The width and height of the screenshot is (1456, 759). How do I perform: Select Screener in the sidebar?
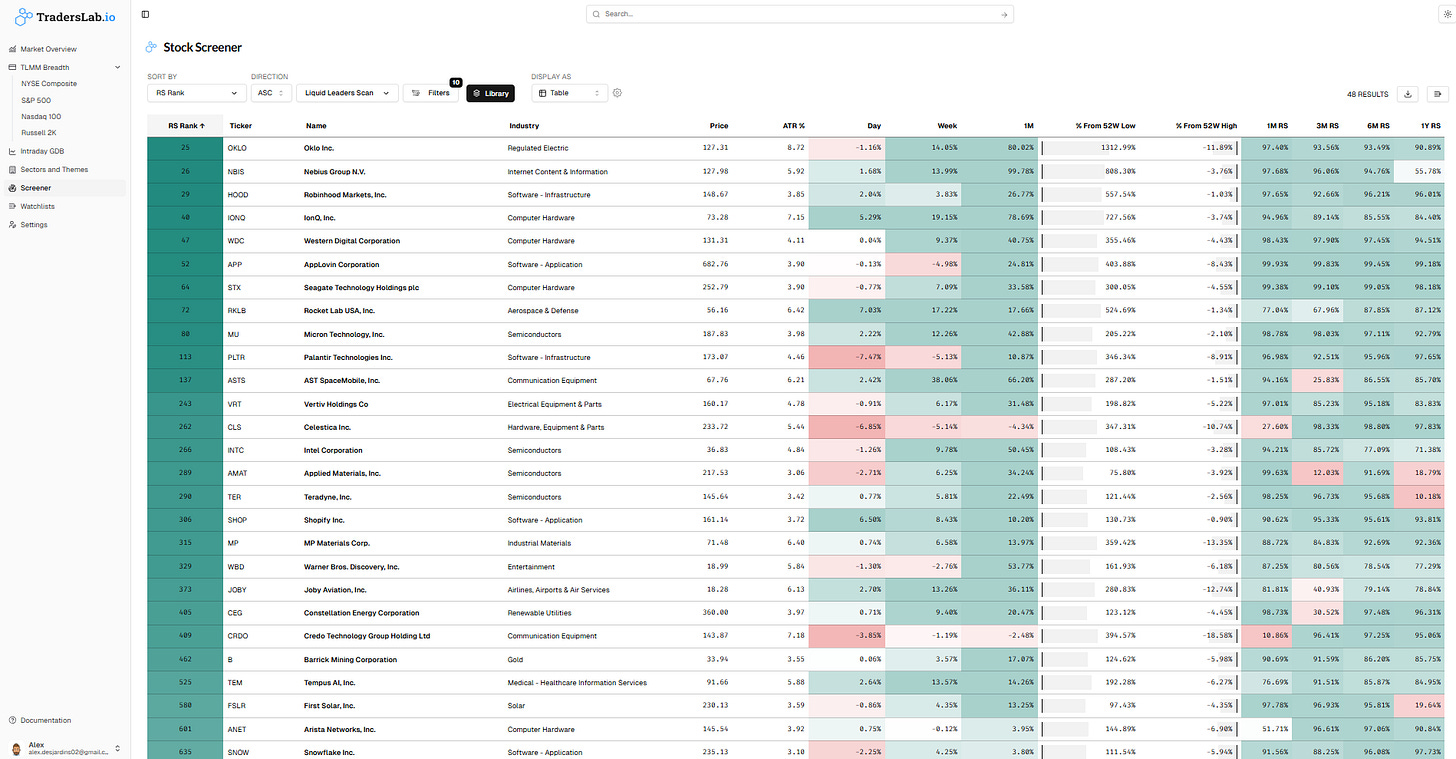click(64, 188)
